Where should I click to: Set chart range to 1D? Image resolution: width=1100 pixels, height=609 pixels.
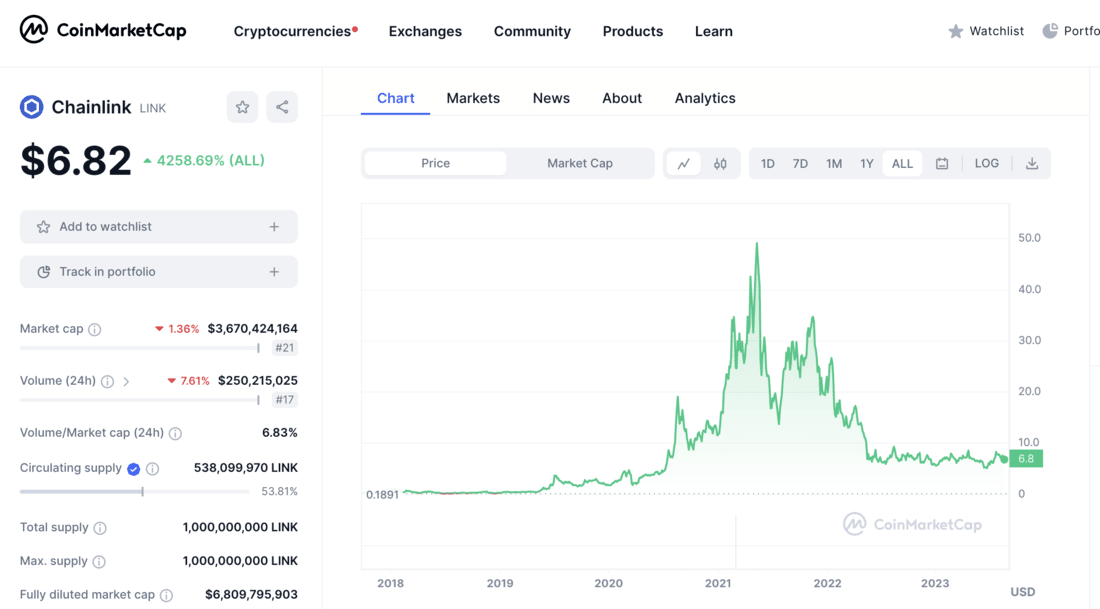tap(767, 163)
